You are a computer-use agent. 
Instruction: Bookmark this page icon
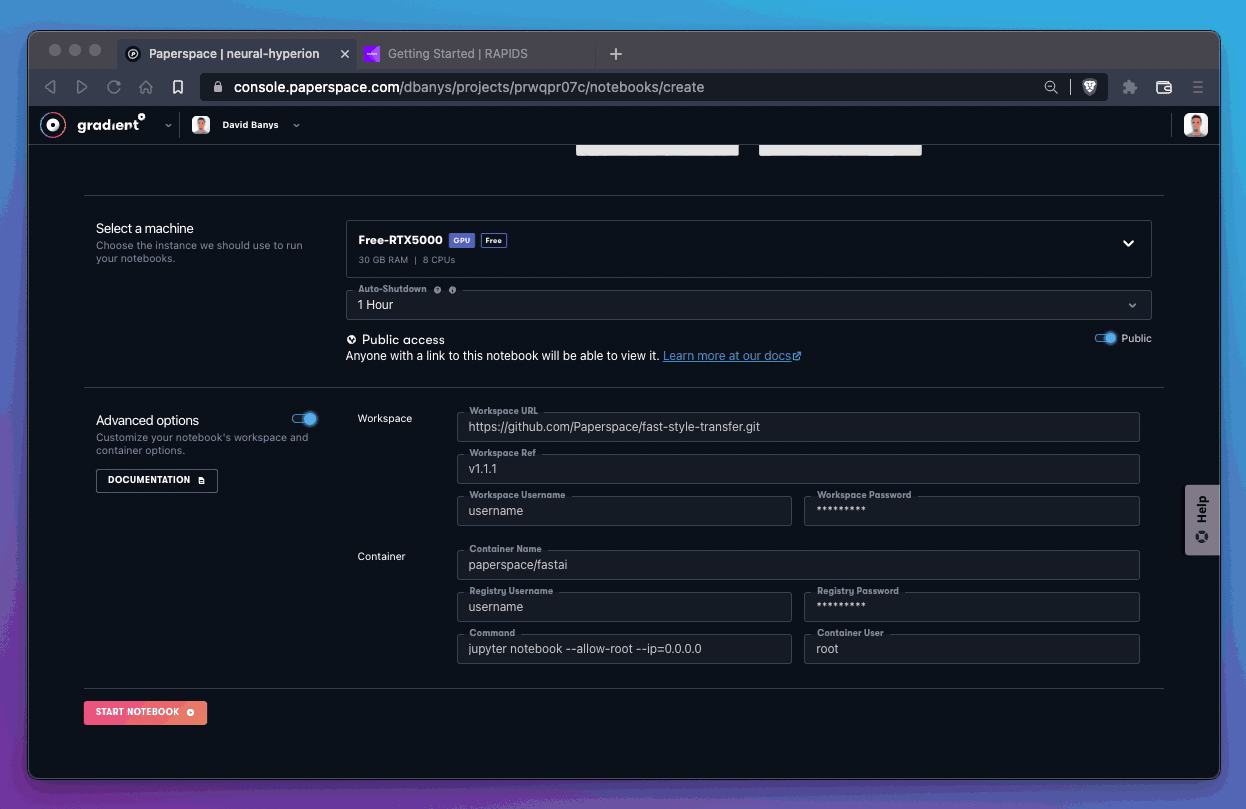pyautogui.click(x=178, y=87)
